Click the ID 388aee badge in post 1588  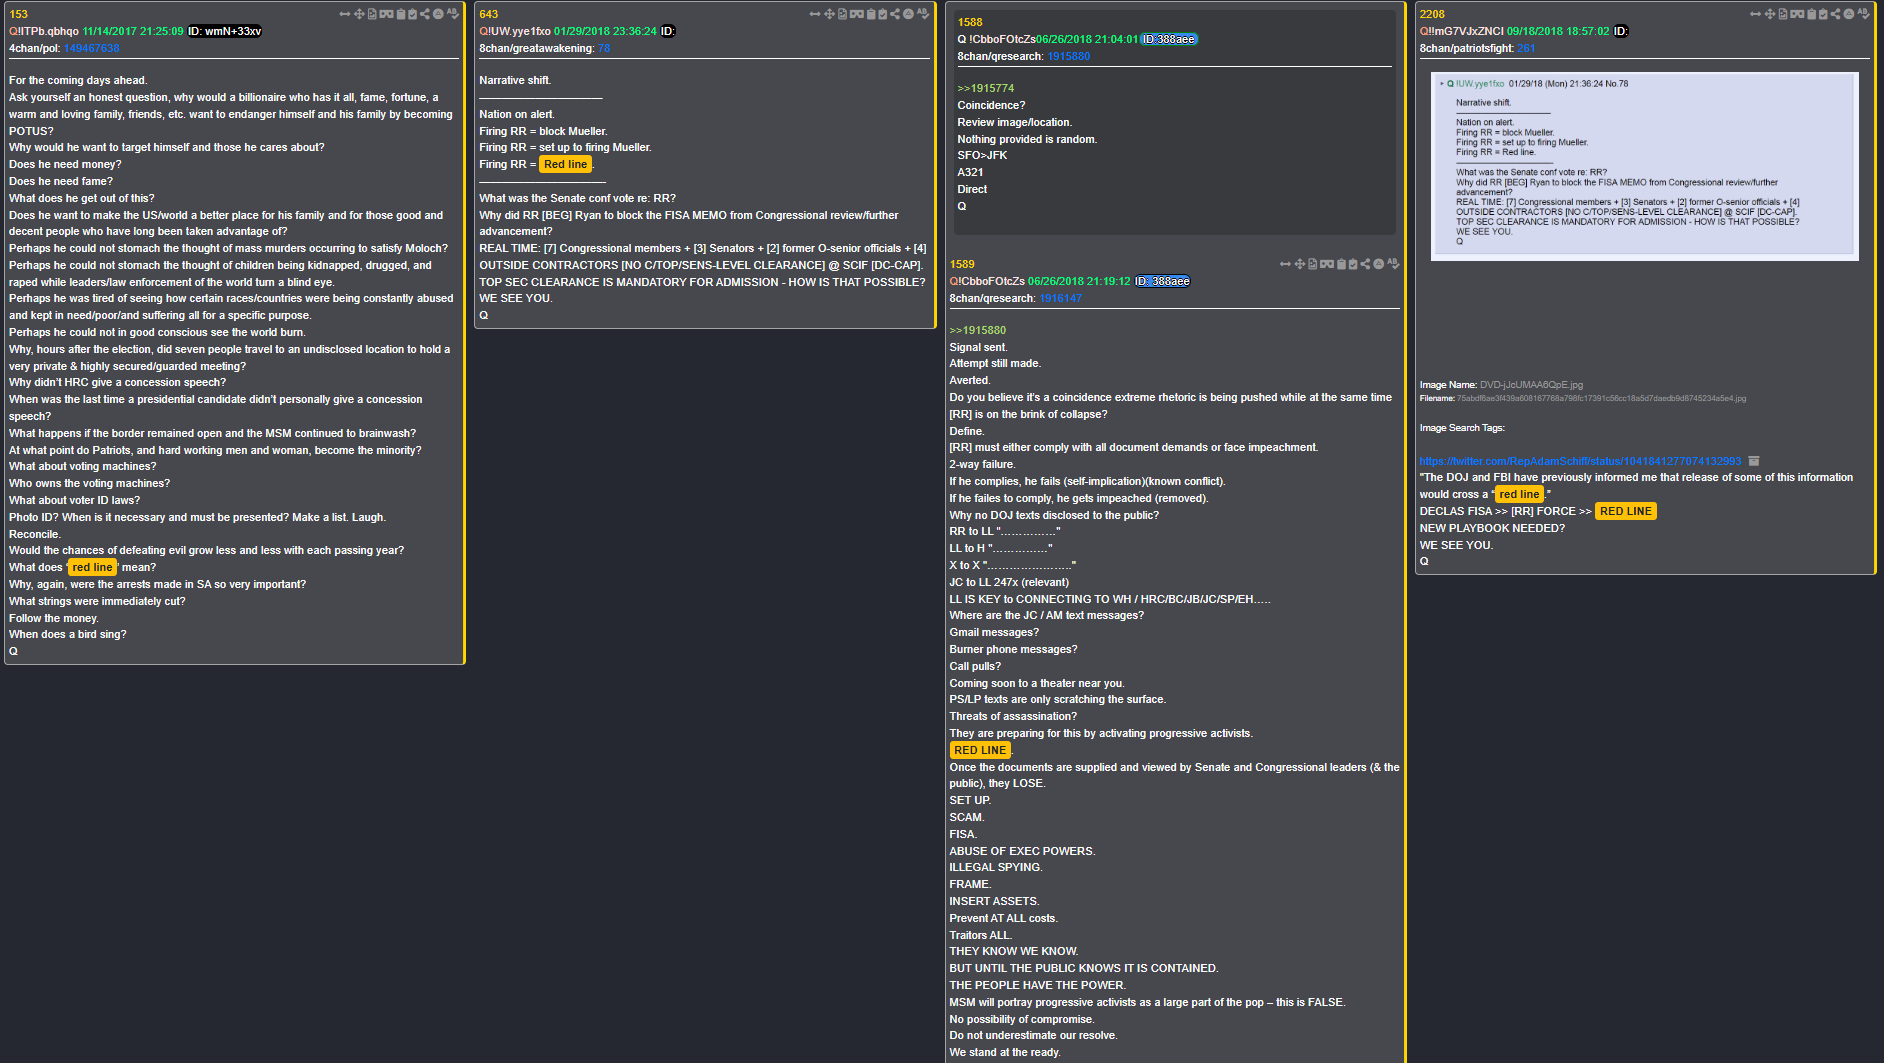(1169, 39)
